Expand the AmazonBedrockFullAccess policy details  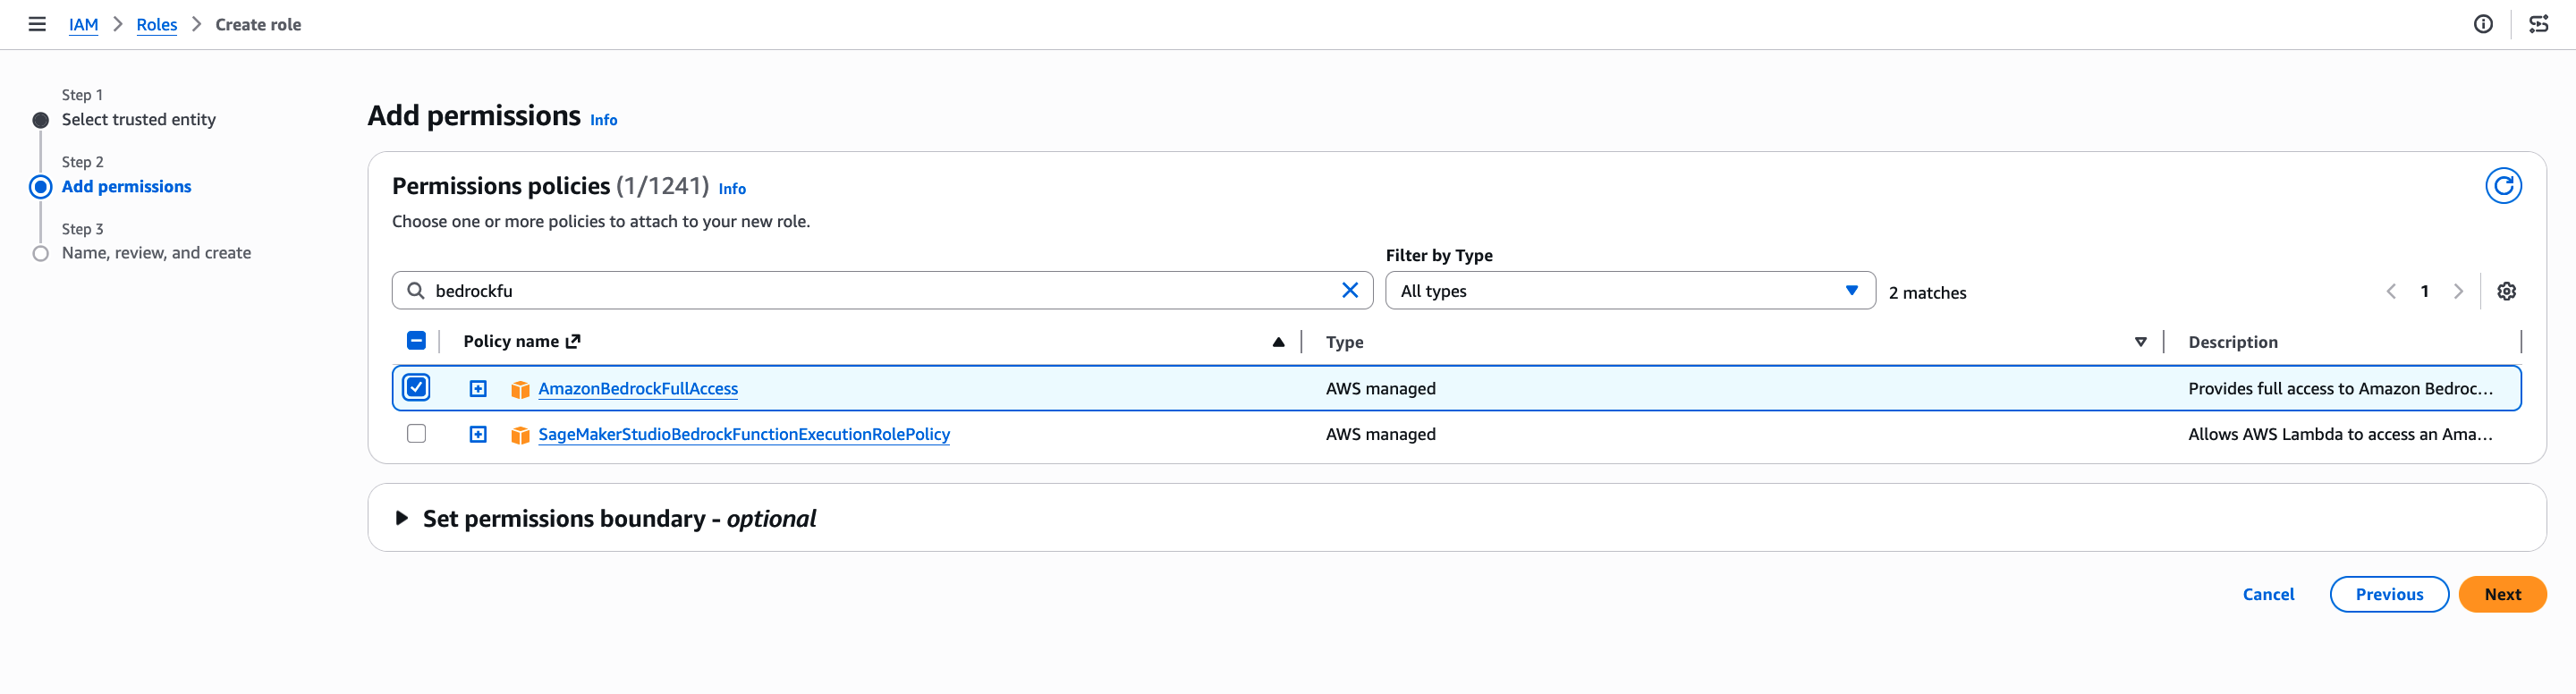pyautogui.click(x=478, y=388)
